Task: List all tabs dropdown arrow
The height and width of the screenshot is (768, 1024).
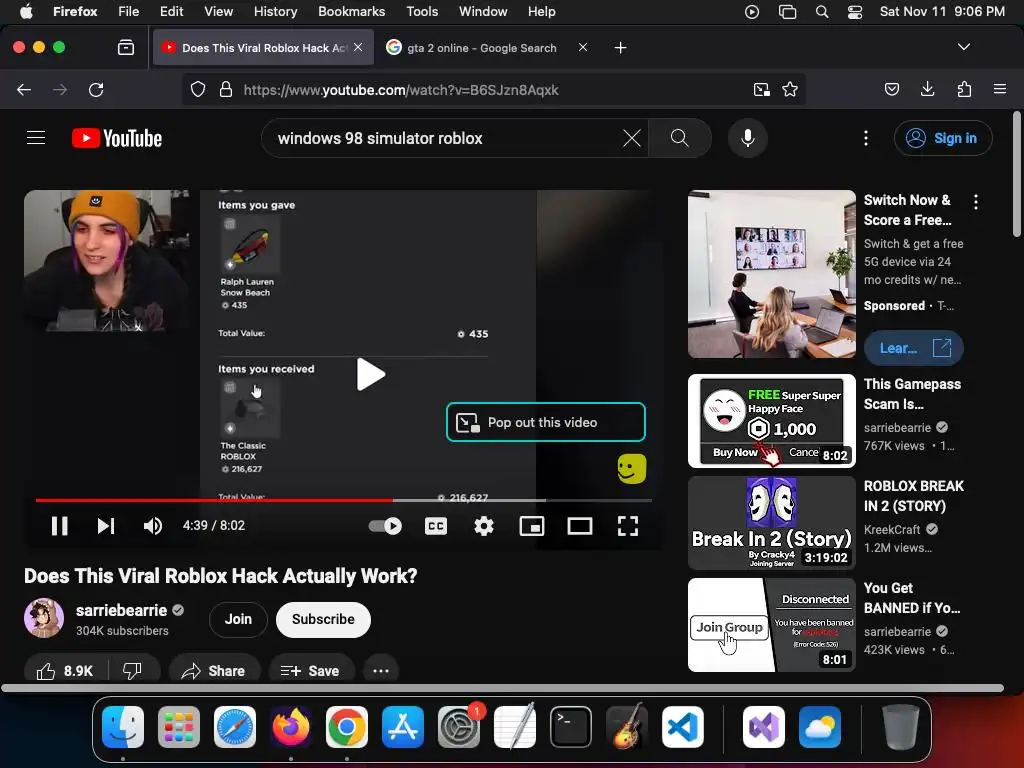Action: click(963, 47)
